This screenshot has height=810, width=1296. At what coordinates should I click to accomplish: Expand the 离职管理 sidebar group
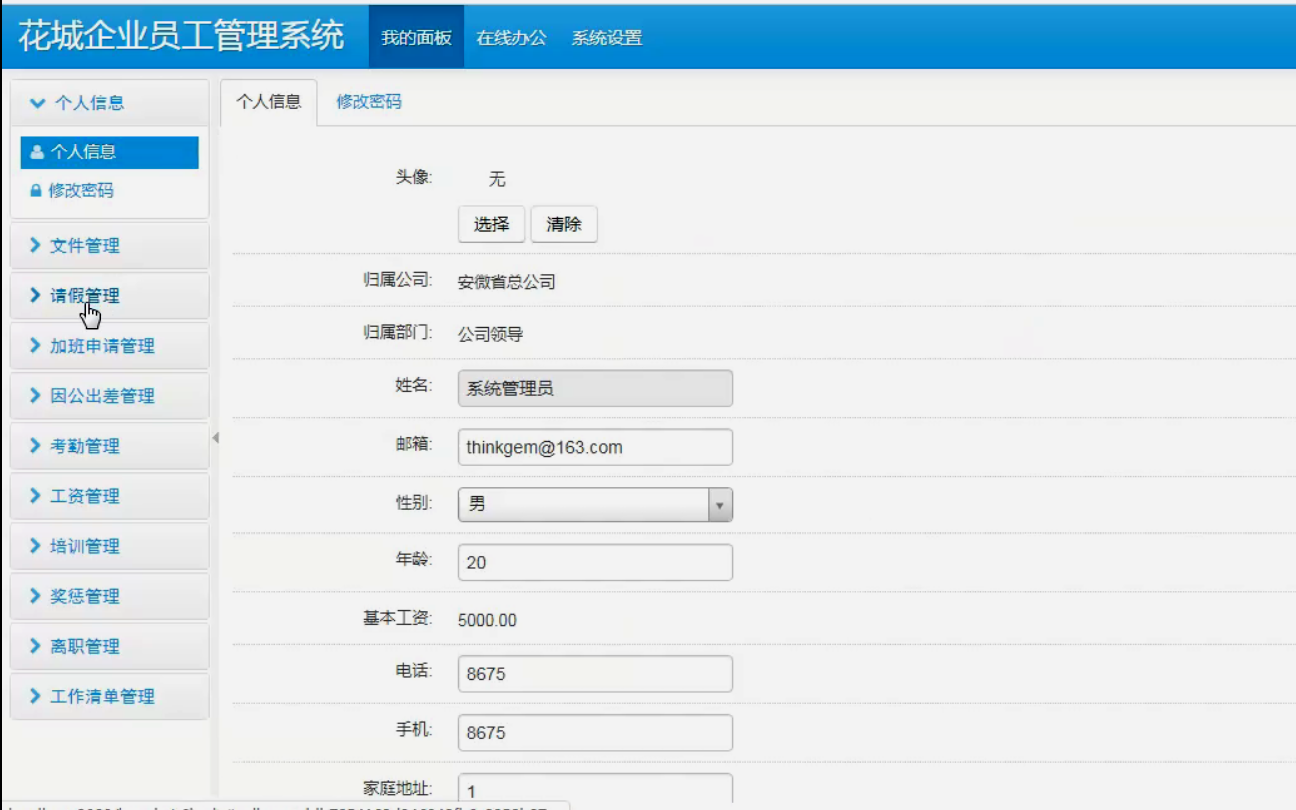click(x=110, y=646)
